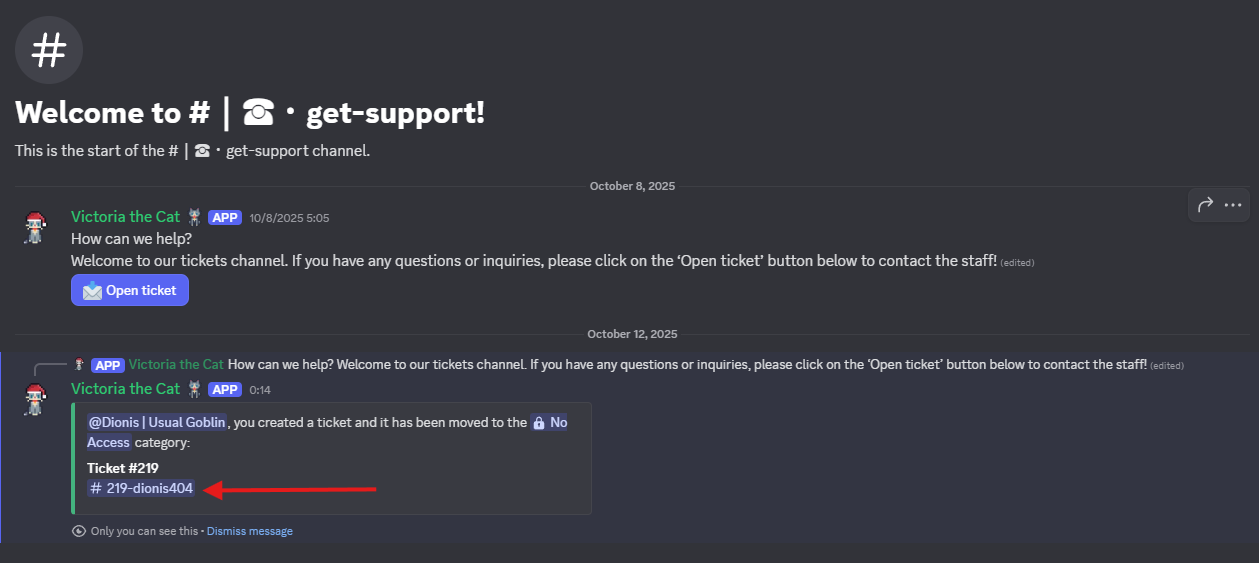
Task: Click Victoria the Cat username in first message
Action: click(125, 217)
